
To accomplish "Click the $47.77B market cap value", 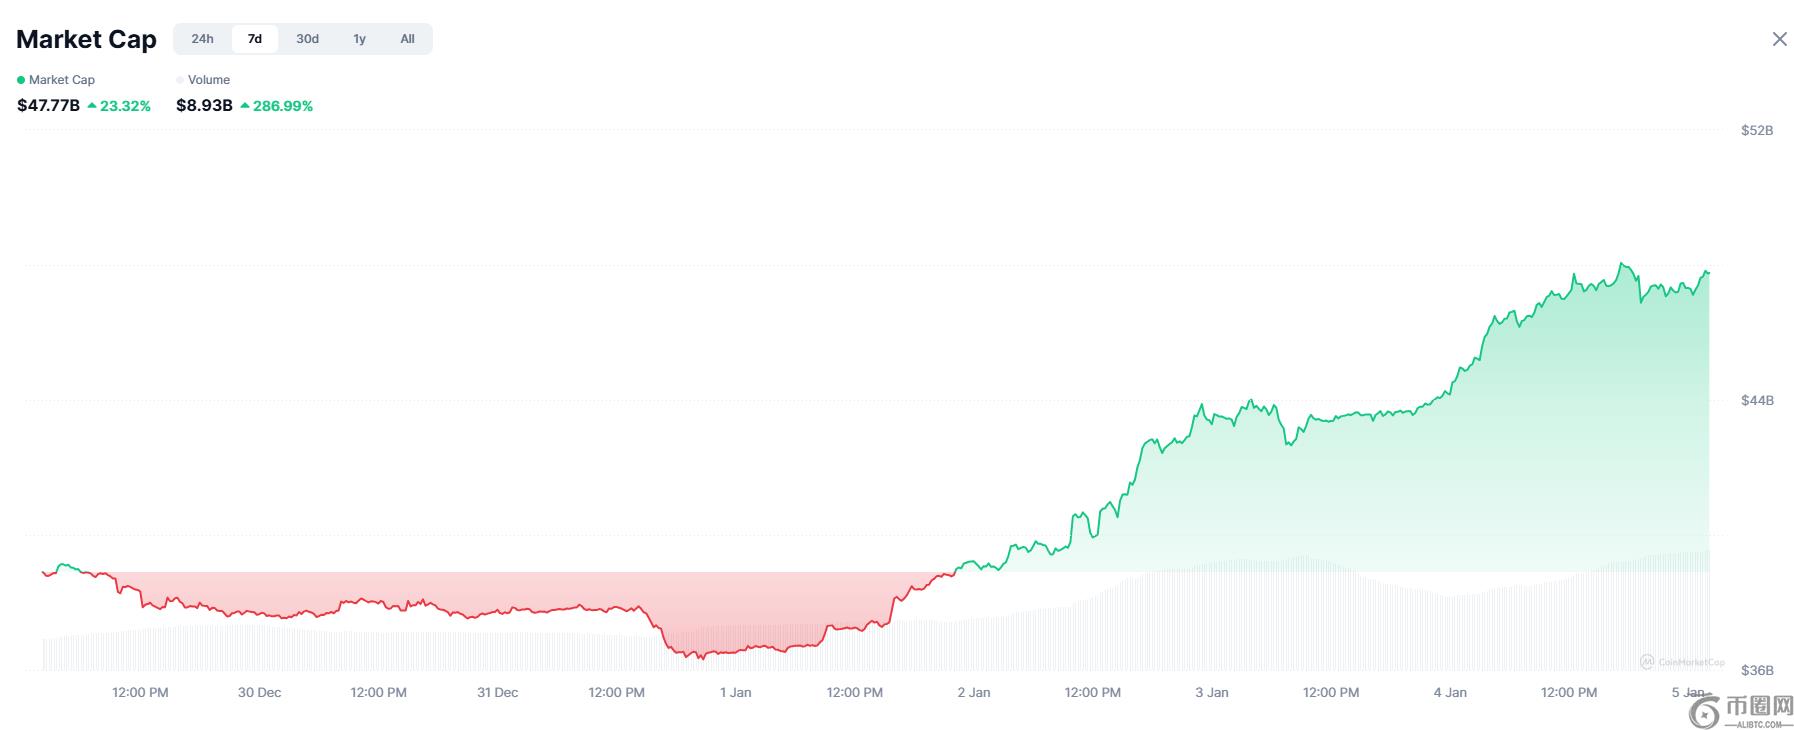I will (48, 105).
